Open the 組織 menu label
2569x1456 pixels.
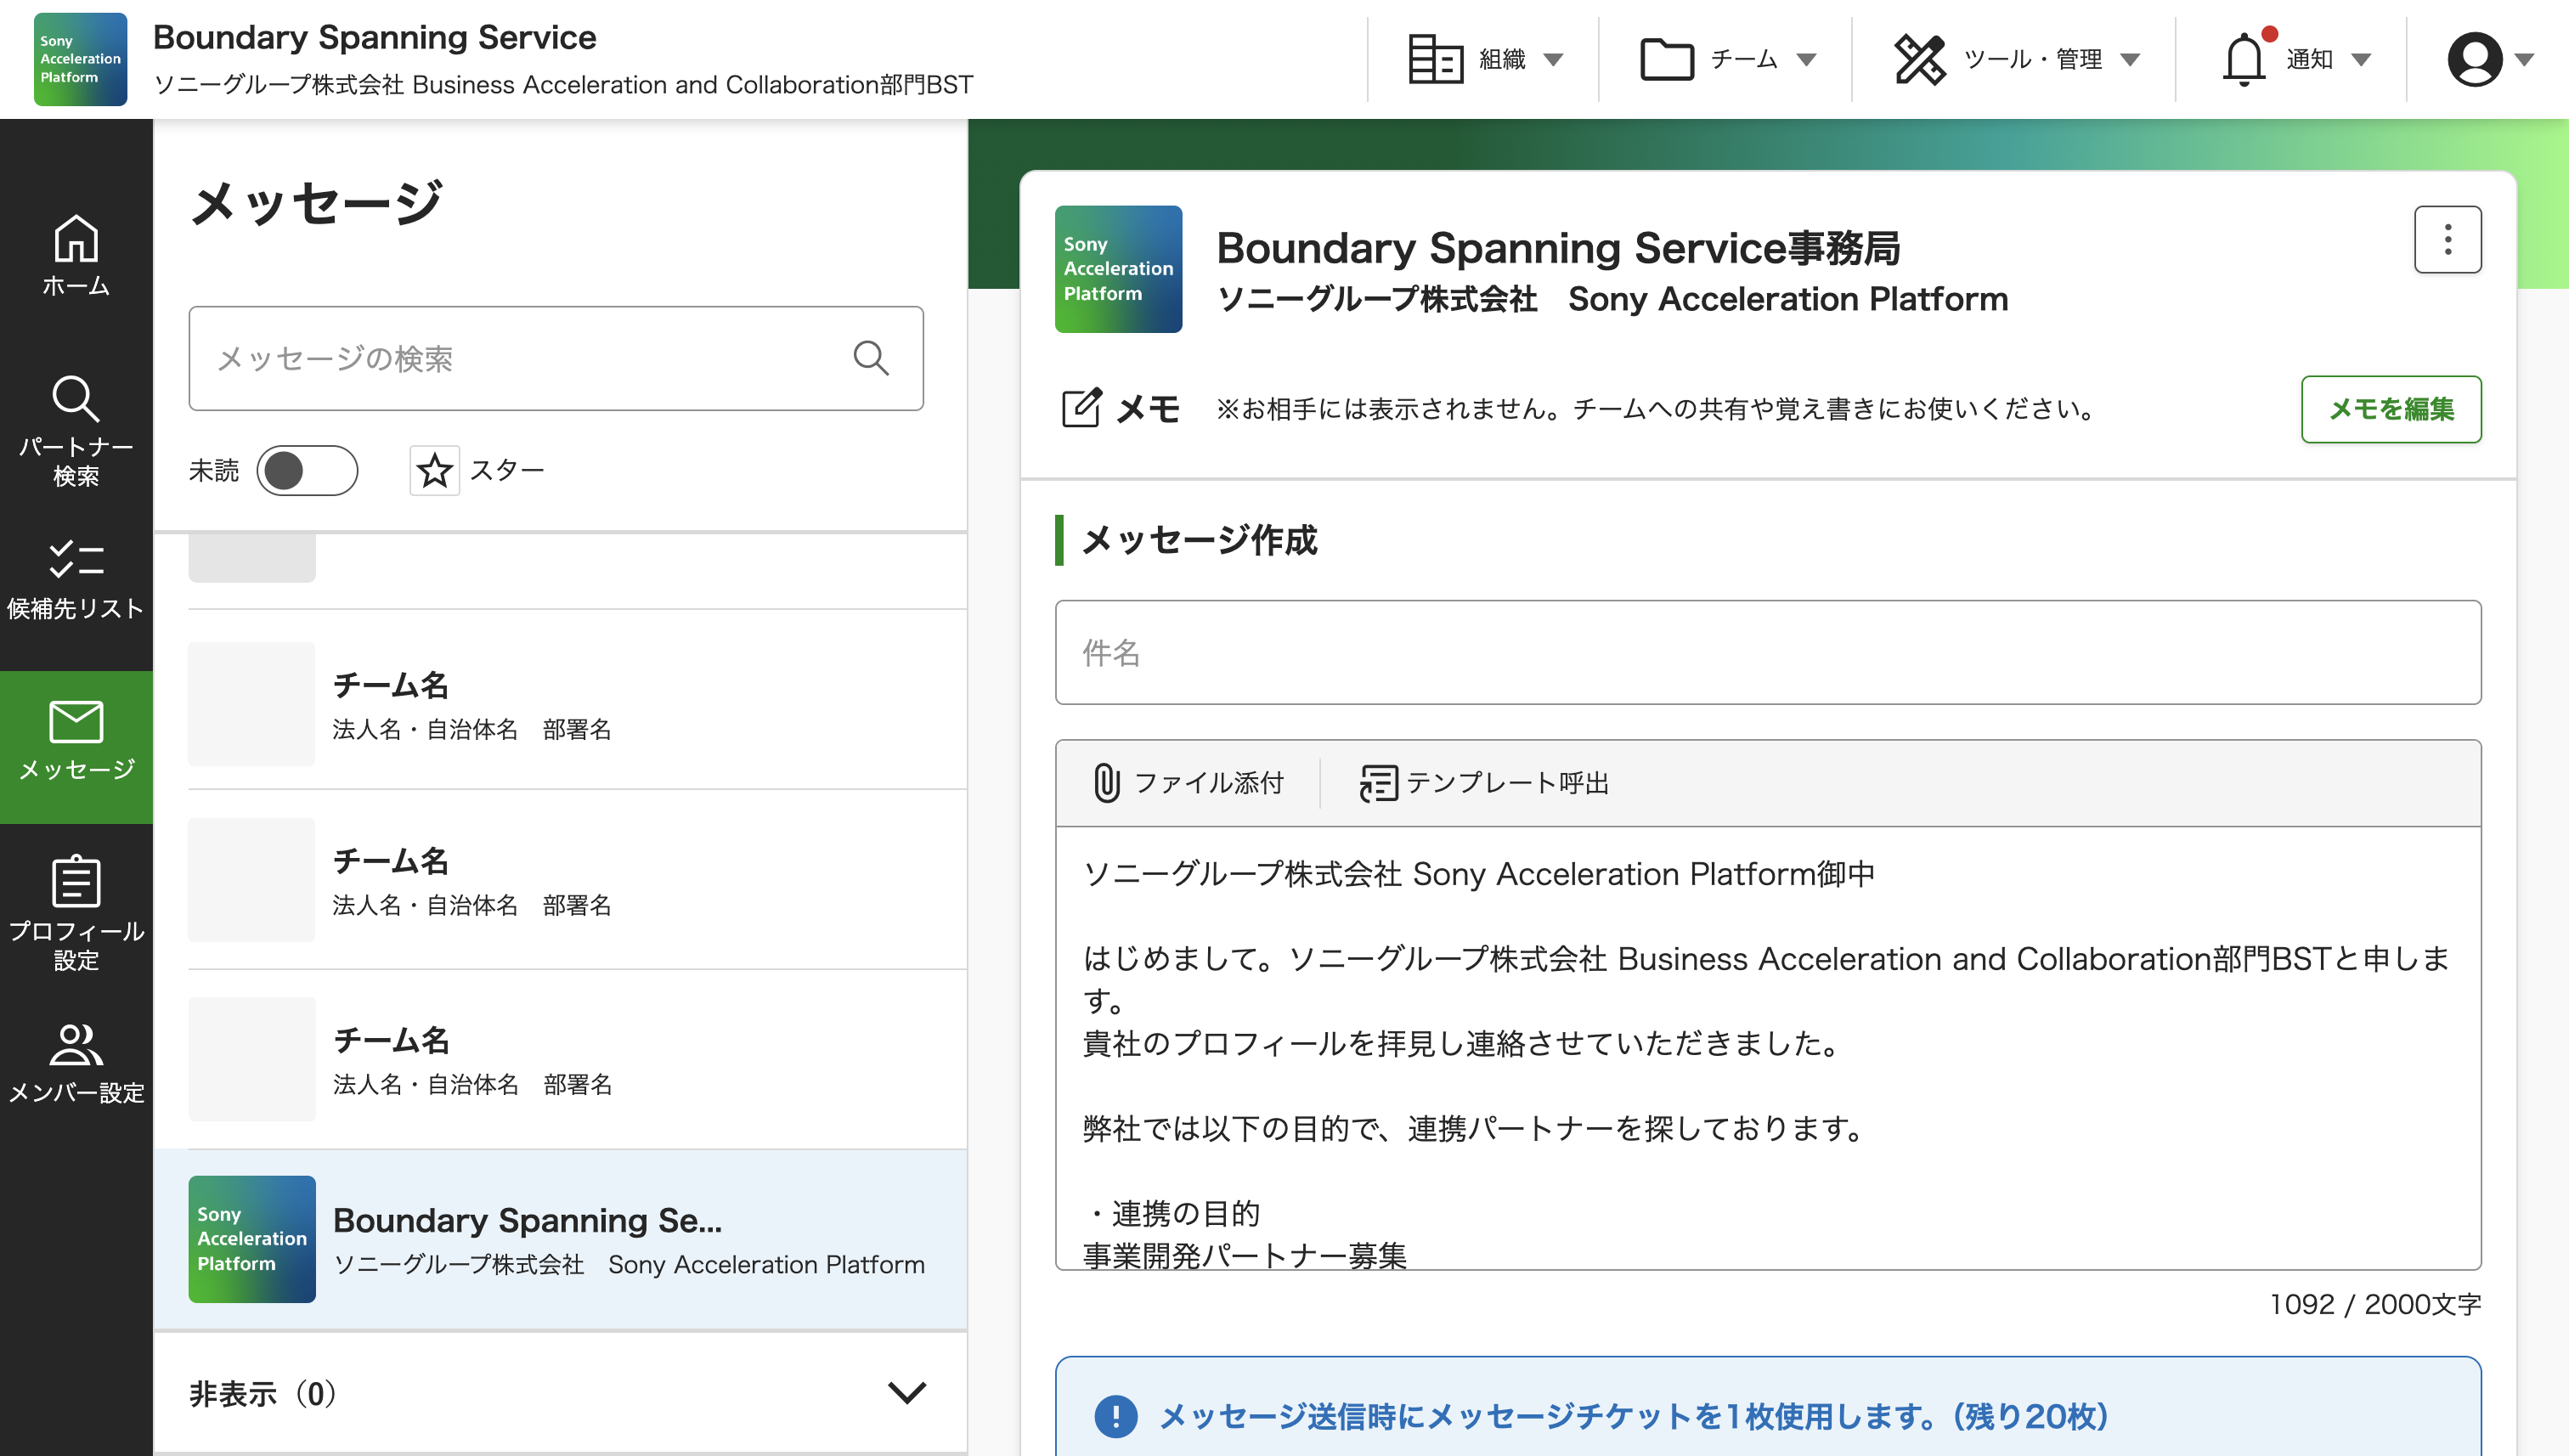click(1502, 59)
